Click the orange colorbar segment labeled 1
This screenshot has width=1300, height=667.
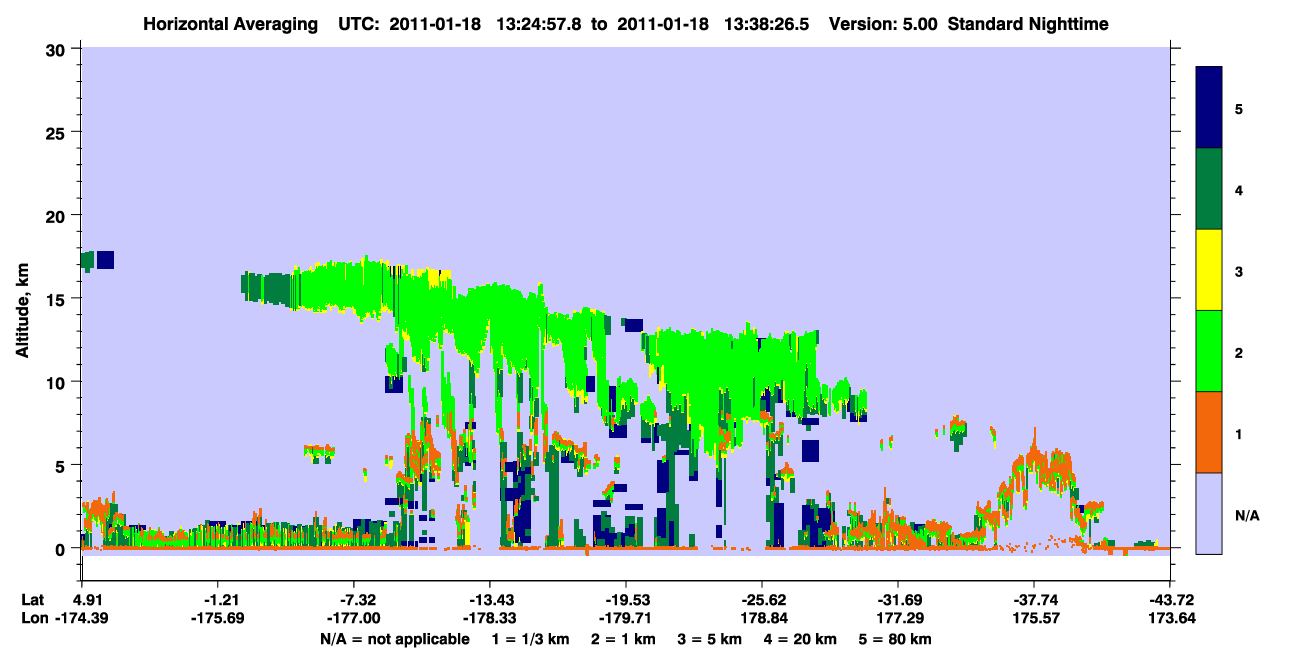(x=1209, y=432)
